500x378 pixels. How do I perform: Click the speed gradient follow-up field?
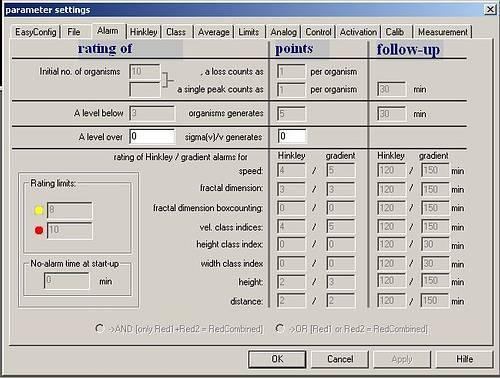(x=435, y=170)
